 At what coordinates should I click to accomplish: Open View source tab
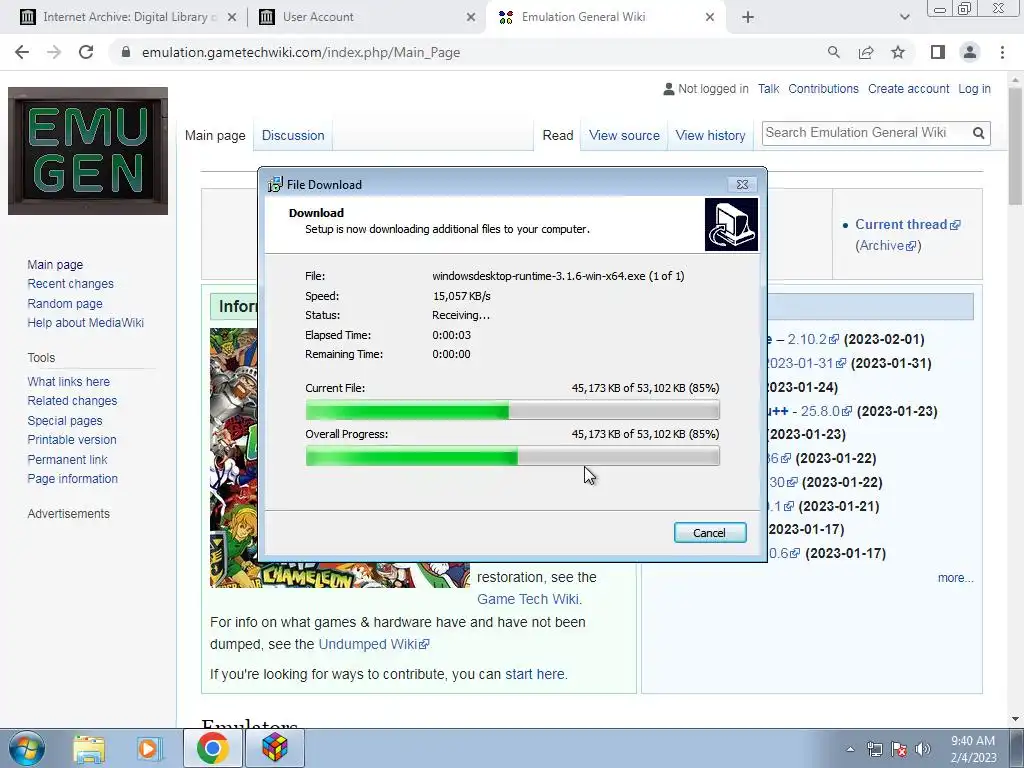tap(624, 135)
